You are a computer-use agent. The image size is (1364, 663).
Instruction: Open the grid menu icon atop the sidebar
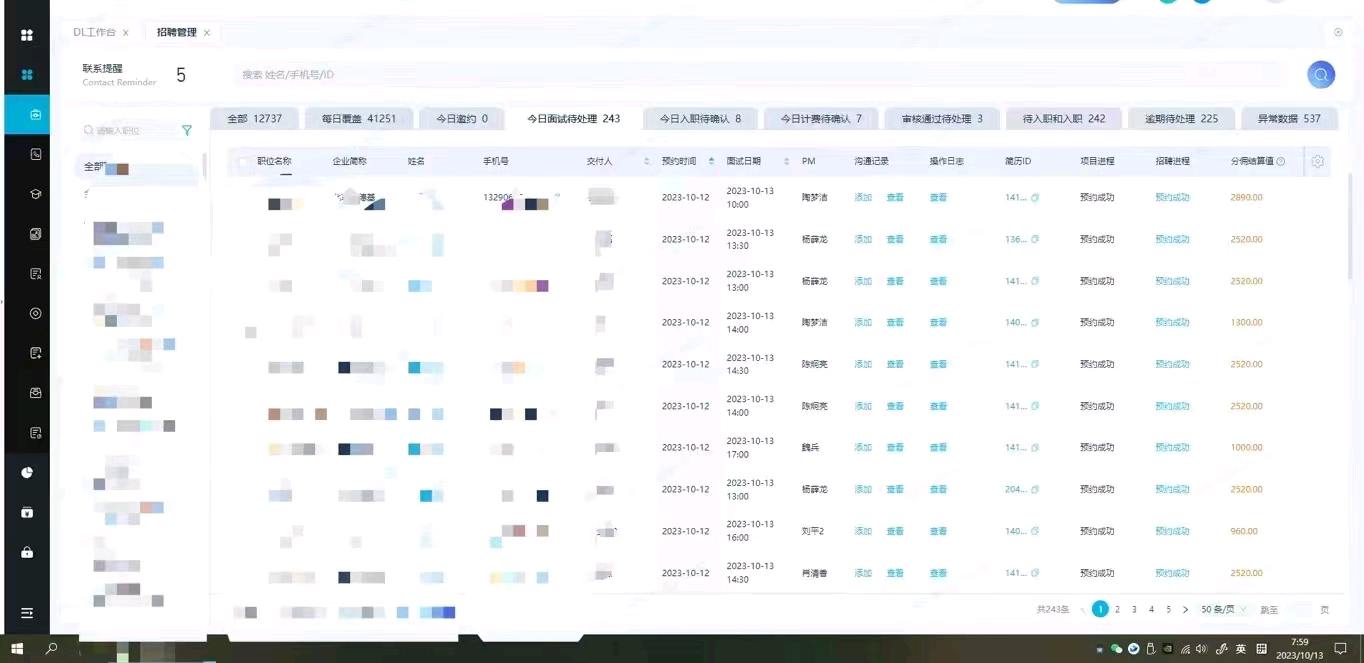tap(27, 35)
